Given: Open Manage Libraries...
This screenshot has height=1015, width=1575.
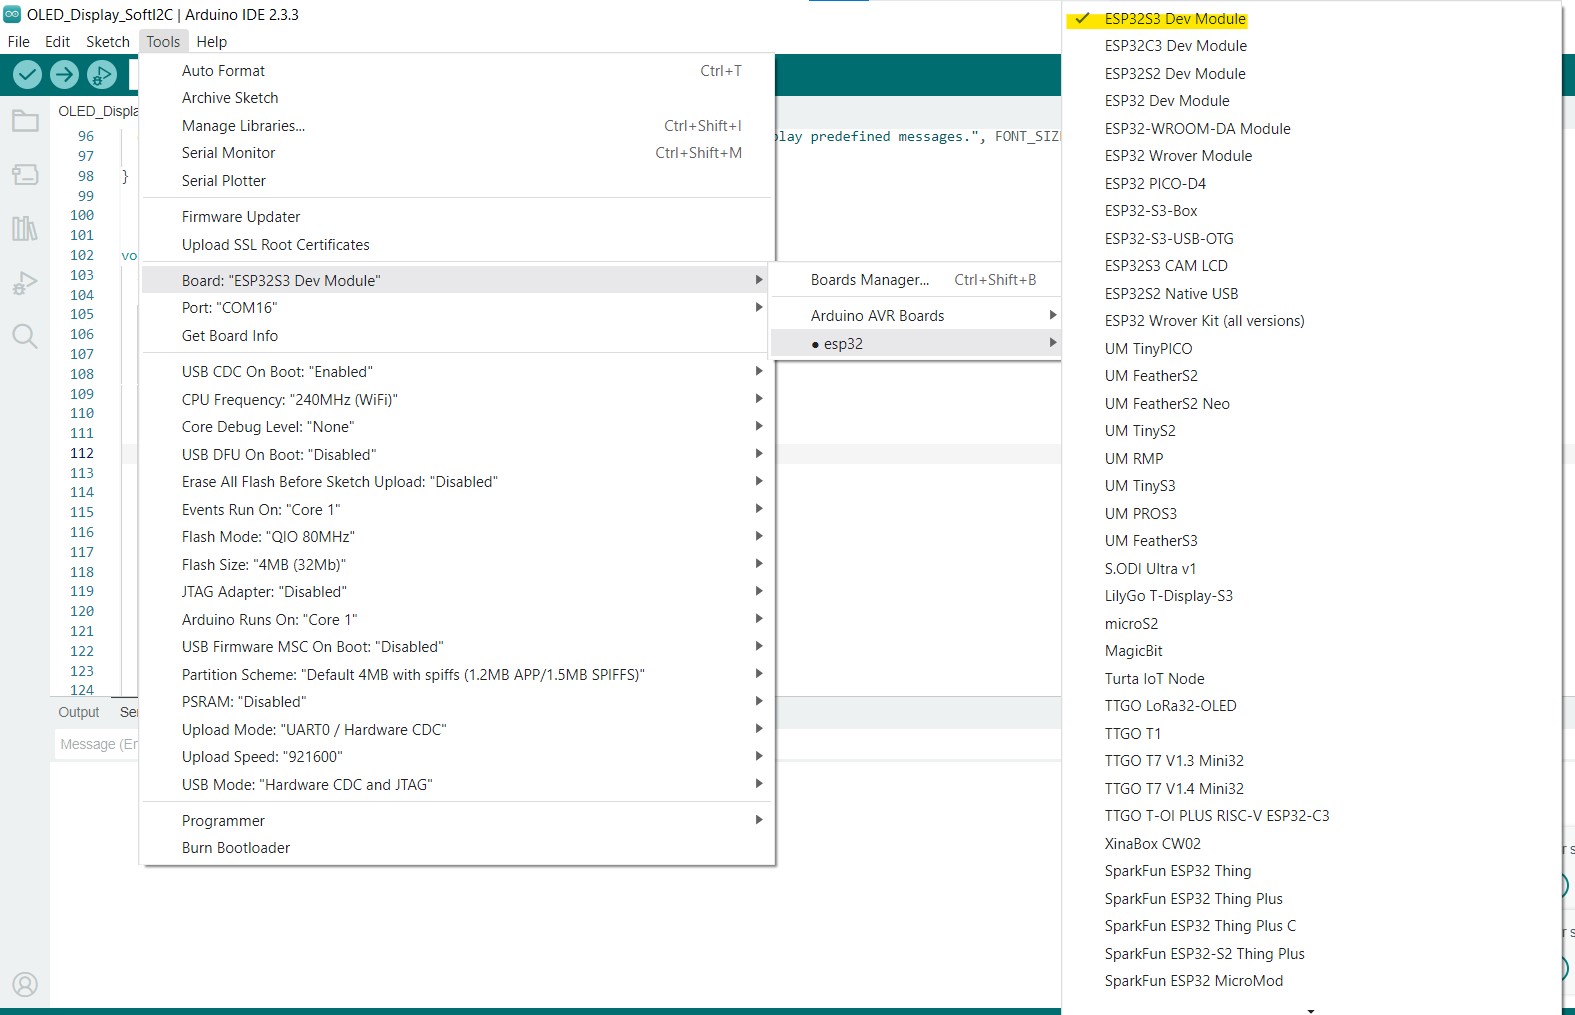Looking at the screenshot, I should pos(456,126).
